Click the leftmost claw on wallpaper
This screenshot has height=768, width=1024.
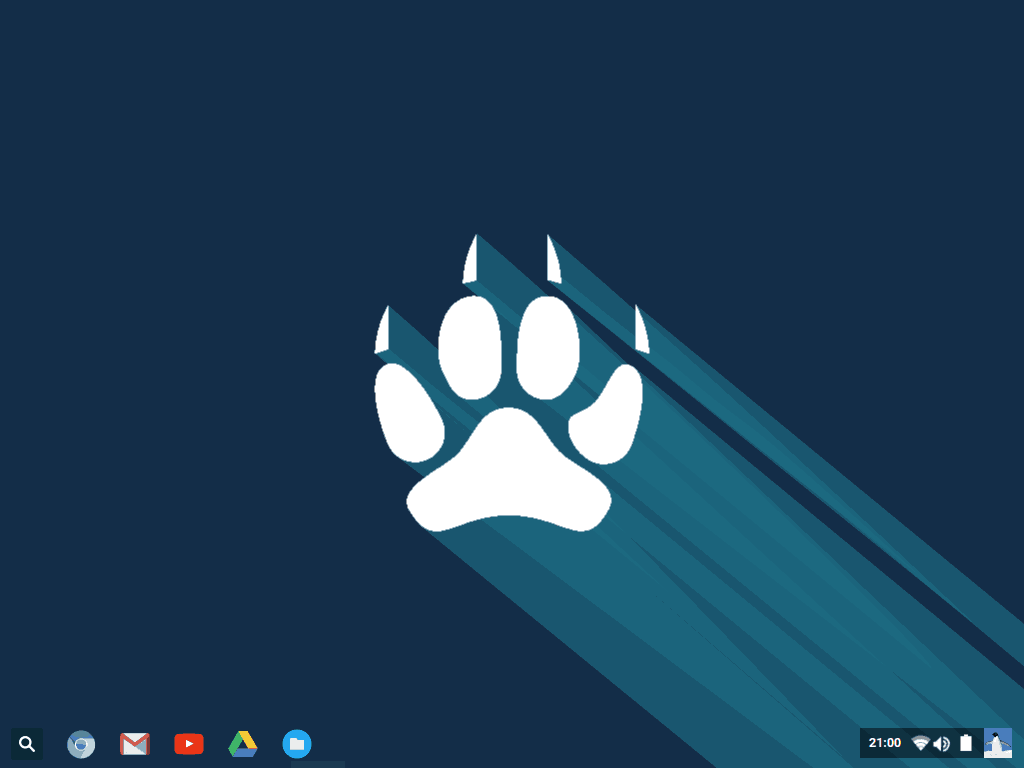[x=382, y=334]
